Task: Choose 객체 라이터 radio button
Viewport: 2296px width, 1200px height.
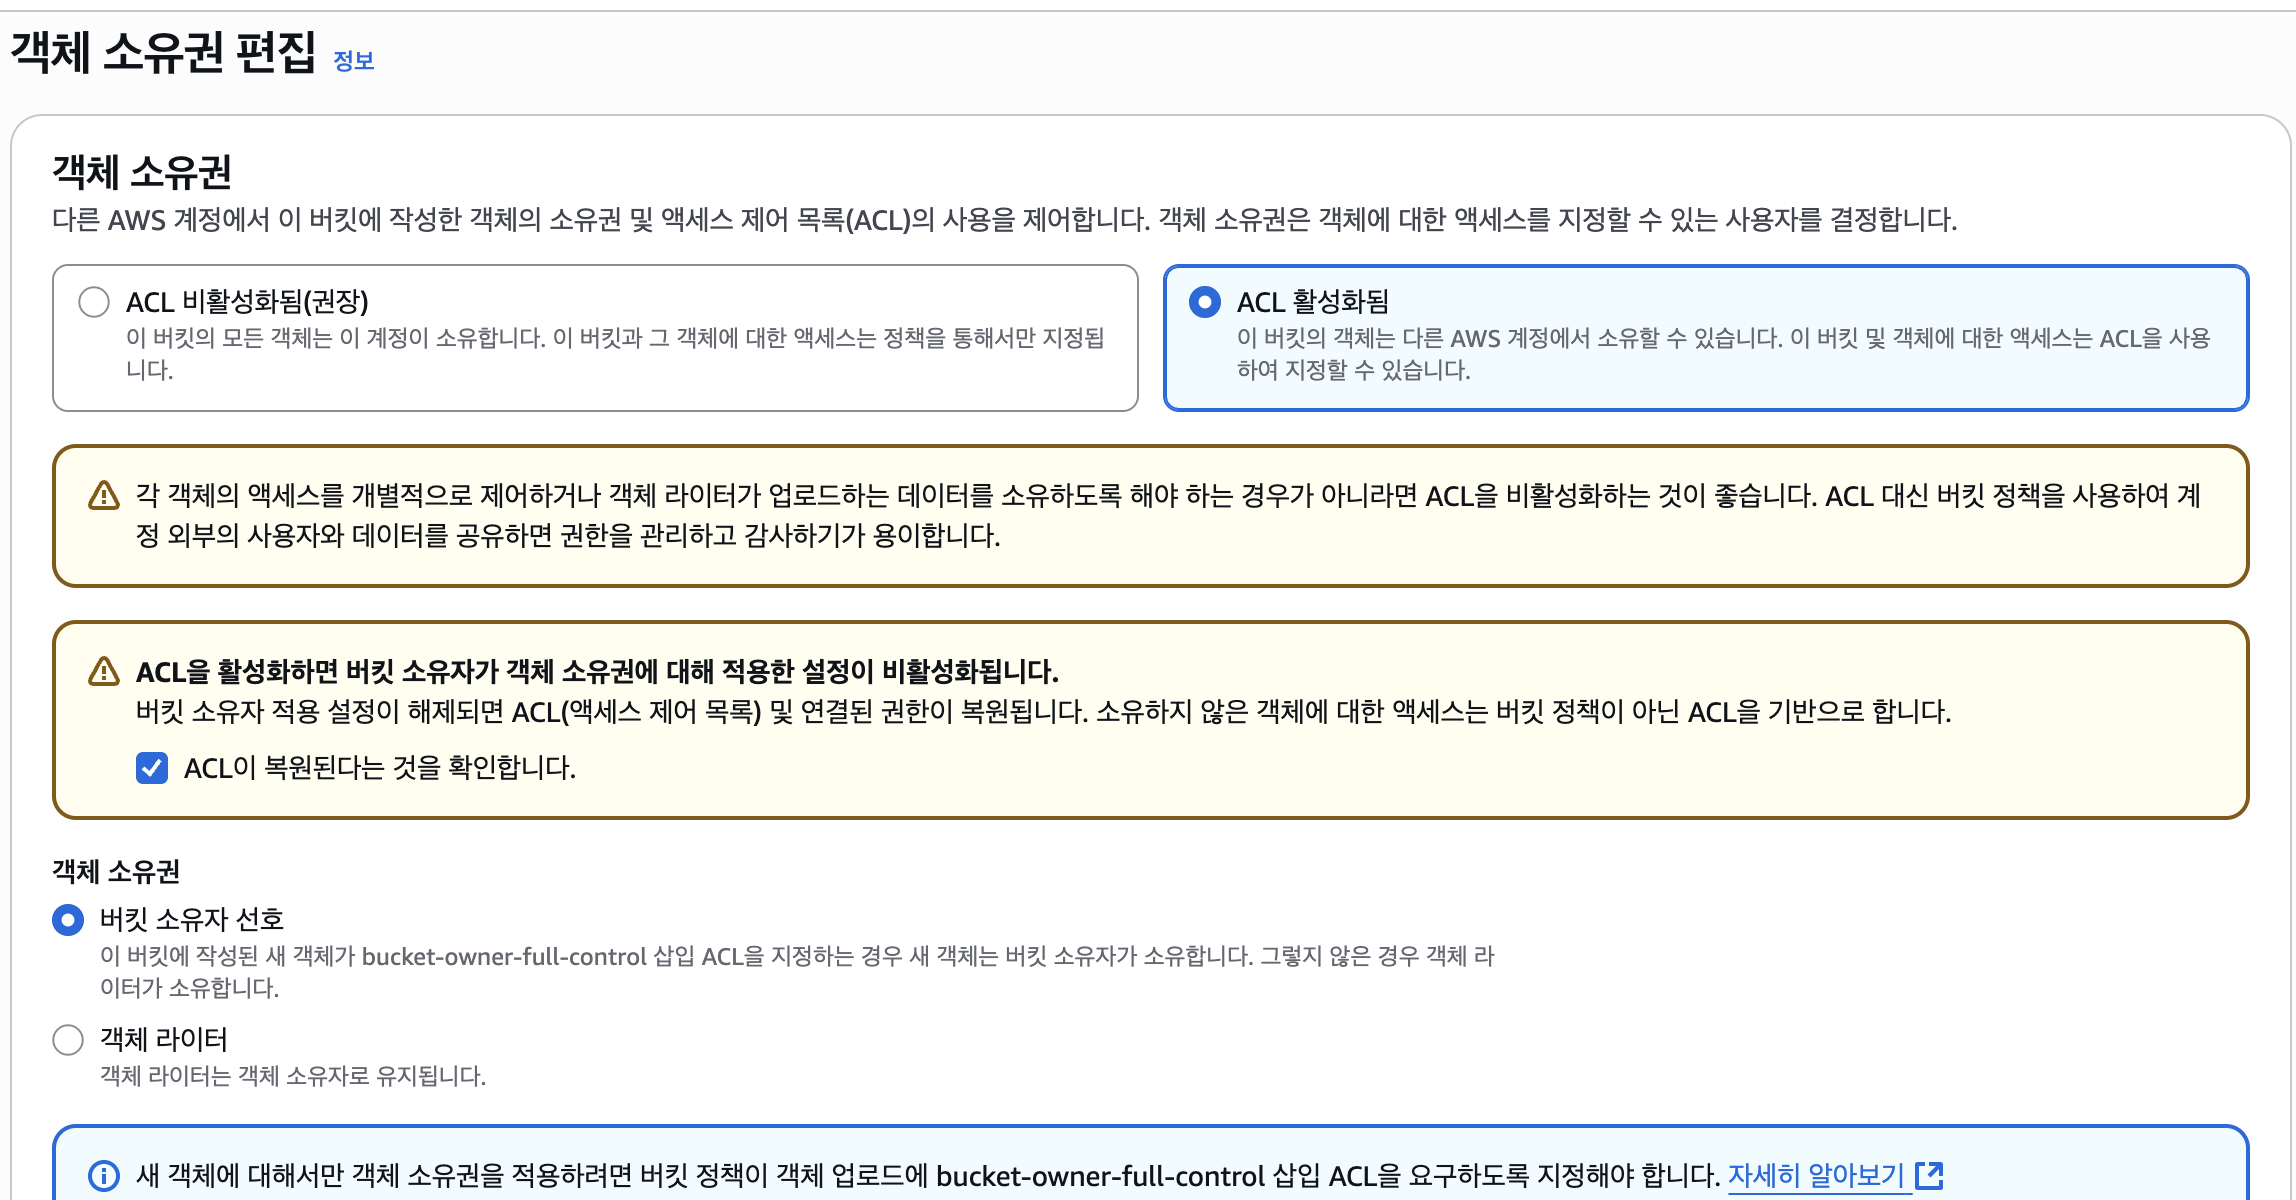Action: coord(68,1040)
